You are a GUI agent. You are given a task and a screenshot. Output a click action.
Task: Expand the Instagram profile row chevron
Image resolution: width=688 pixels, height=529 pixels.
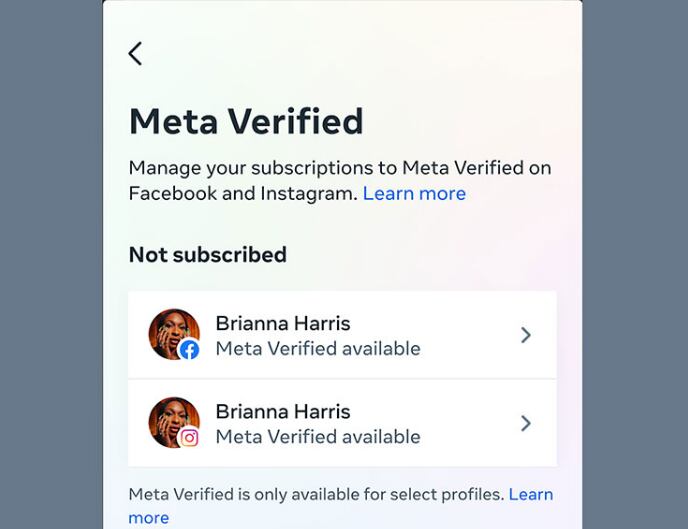[x=526, y=424]
